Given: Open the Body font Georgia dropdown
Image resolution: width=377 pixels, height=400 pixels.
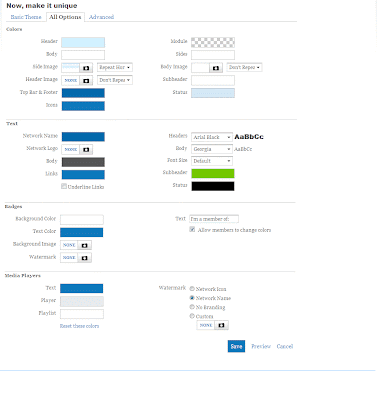Looking at the screenshot, I should pos(212,149).
